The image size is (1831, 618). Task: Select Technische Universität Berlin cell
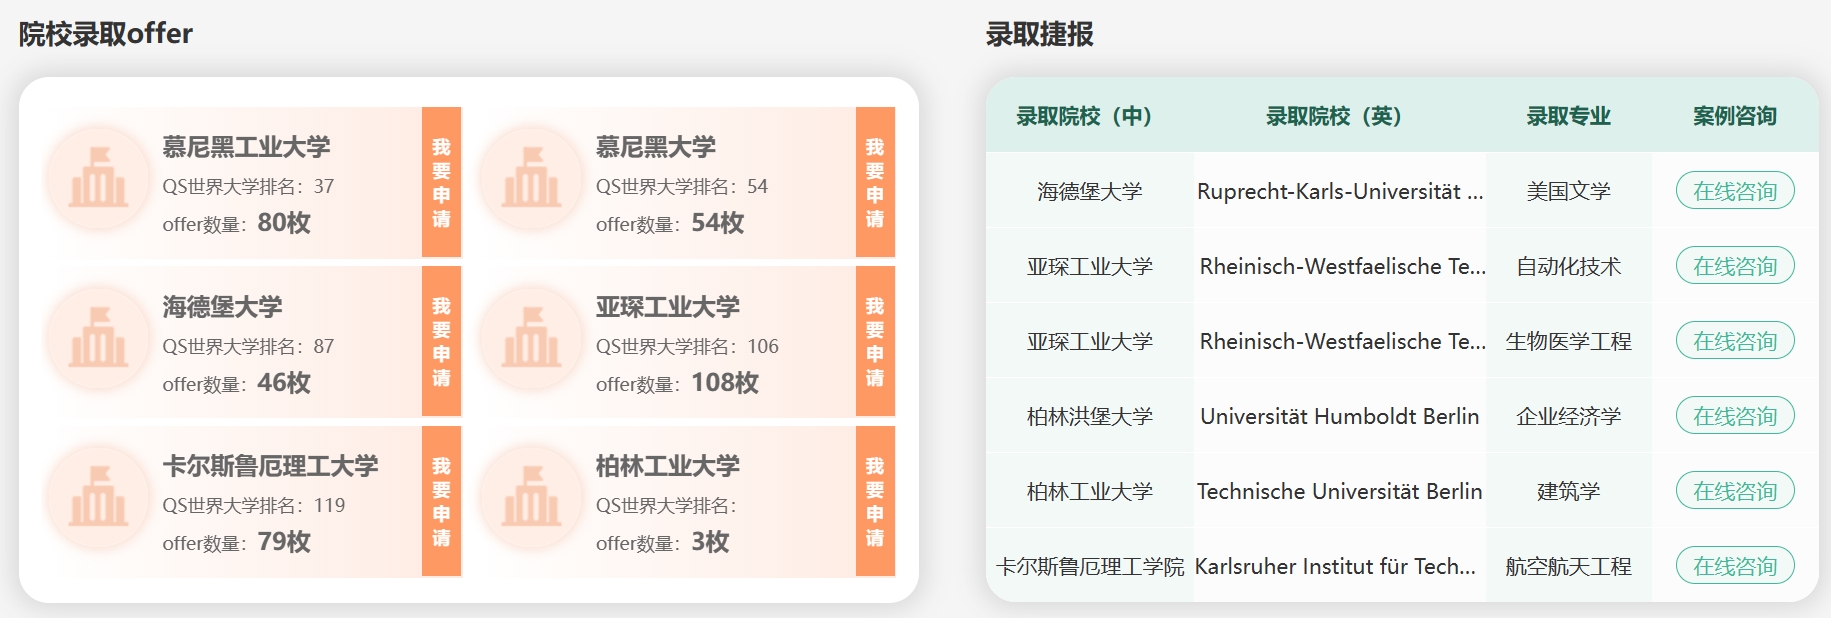coord(1339,491)
